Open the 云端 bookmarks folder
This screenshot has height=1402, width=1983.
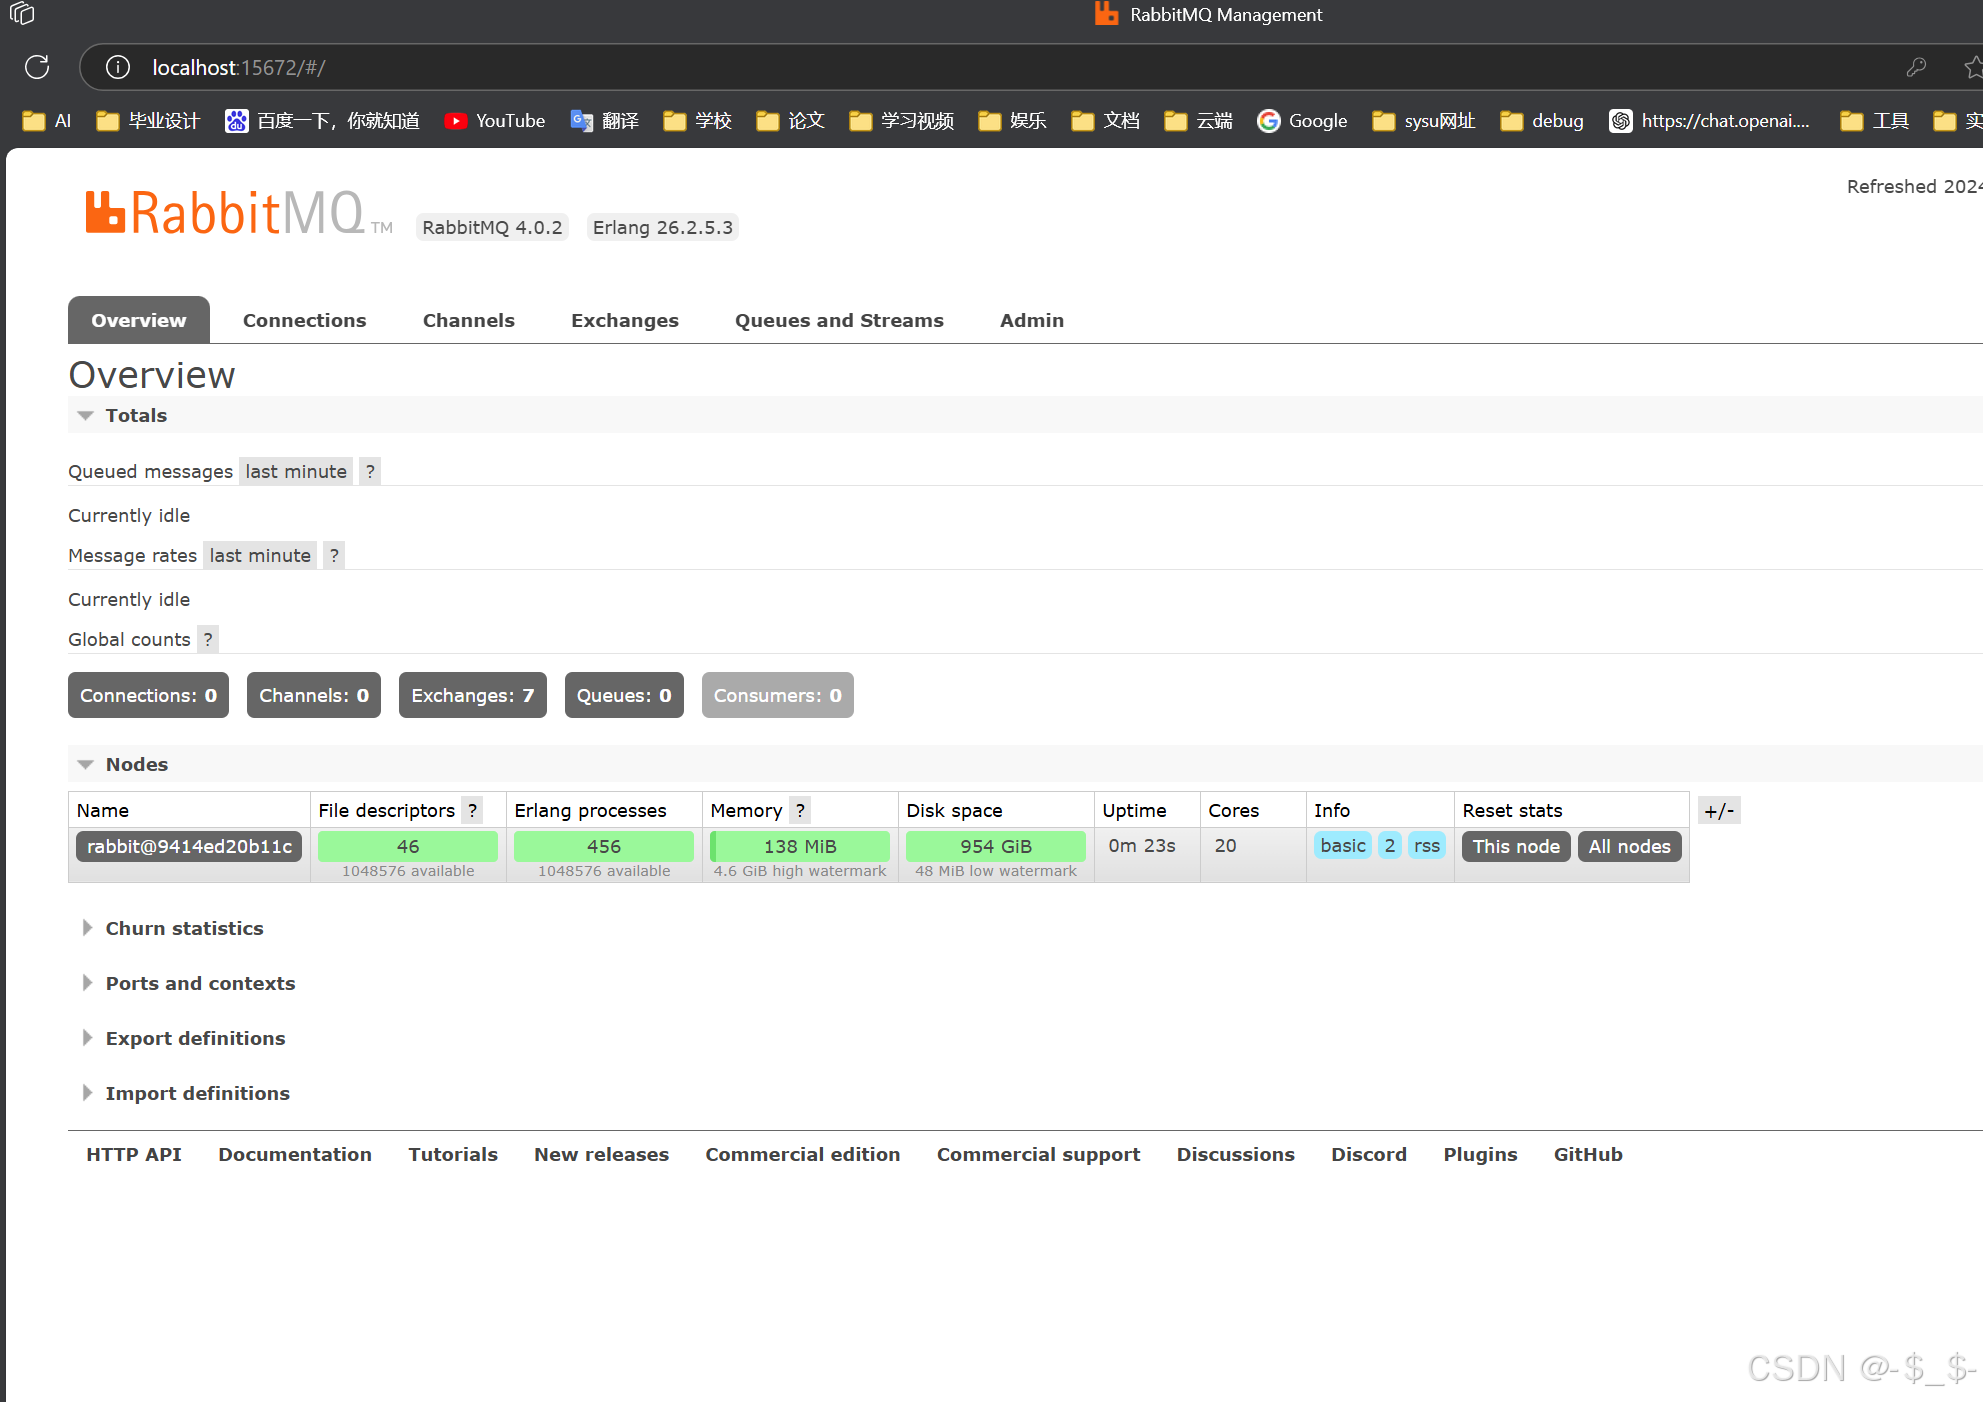[x=1199, y=121]
